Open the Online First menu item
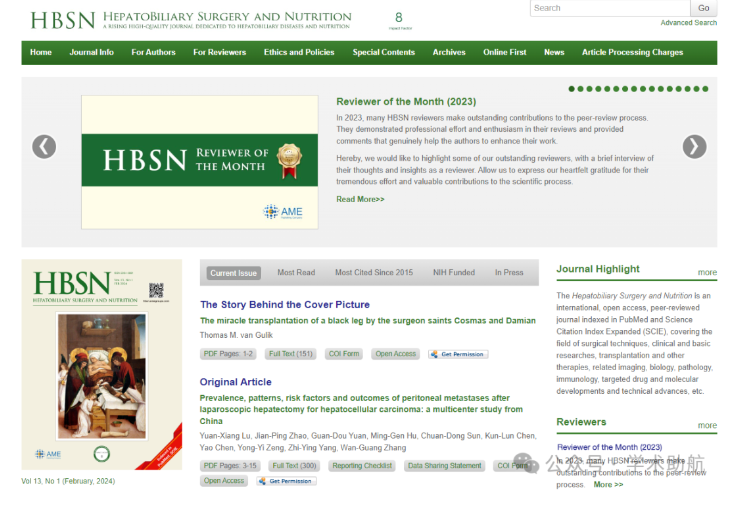 pyautogui.click(x=505, y=52)
